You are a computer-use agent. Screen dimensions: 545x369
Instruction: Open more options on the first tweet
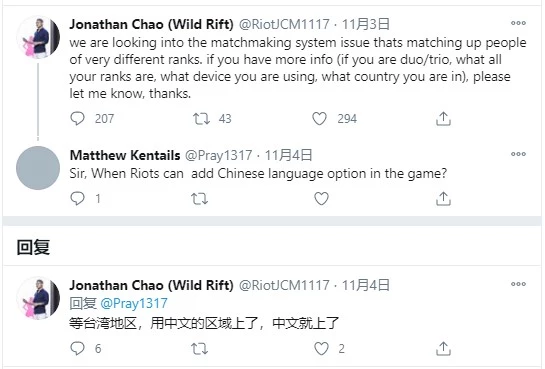pyautogui.click(x=518, y=23)
